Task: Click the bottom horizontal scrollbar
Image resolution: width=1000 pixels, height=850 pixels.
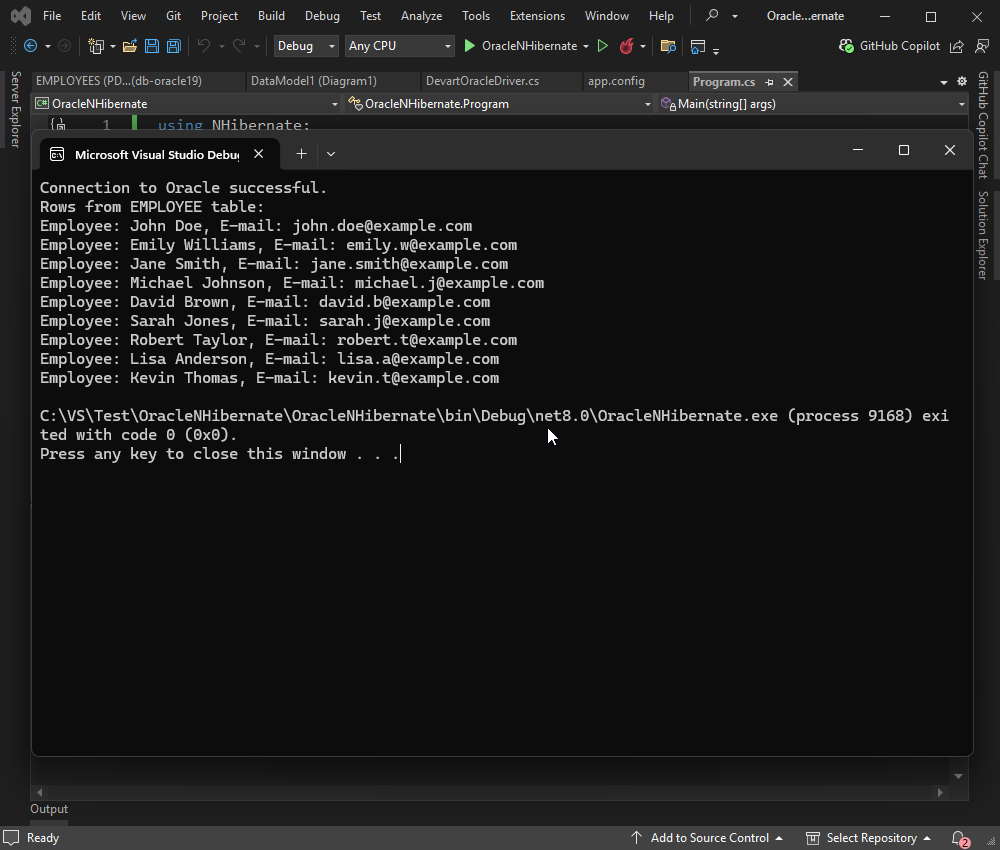Action: tap(490, 791)
